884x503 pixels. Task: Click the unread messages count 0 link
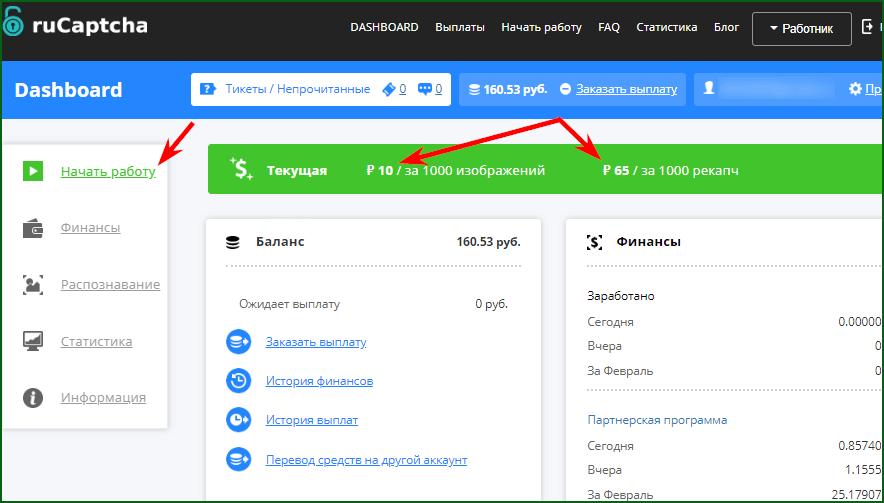coord(439,89)
